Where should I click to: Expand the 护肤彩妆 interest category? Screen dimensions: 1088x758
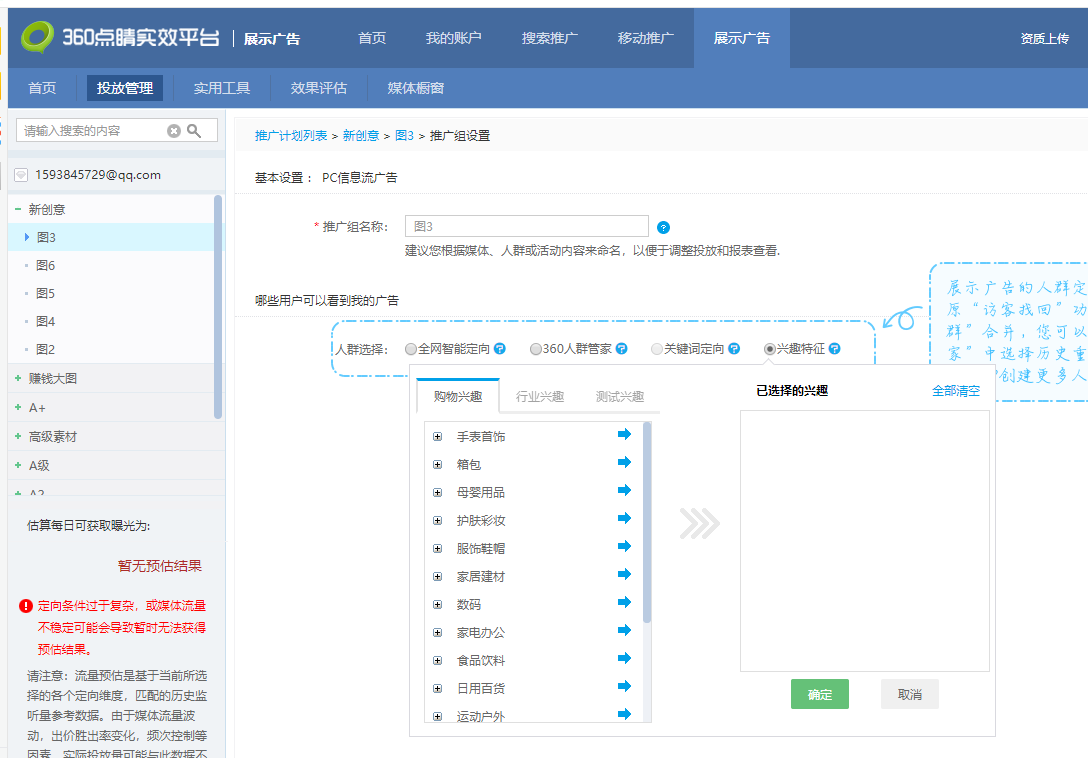[x=438, y=521]
